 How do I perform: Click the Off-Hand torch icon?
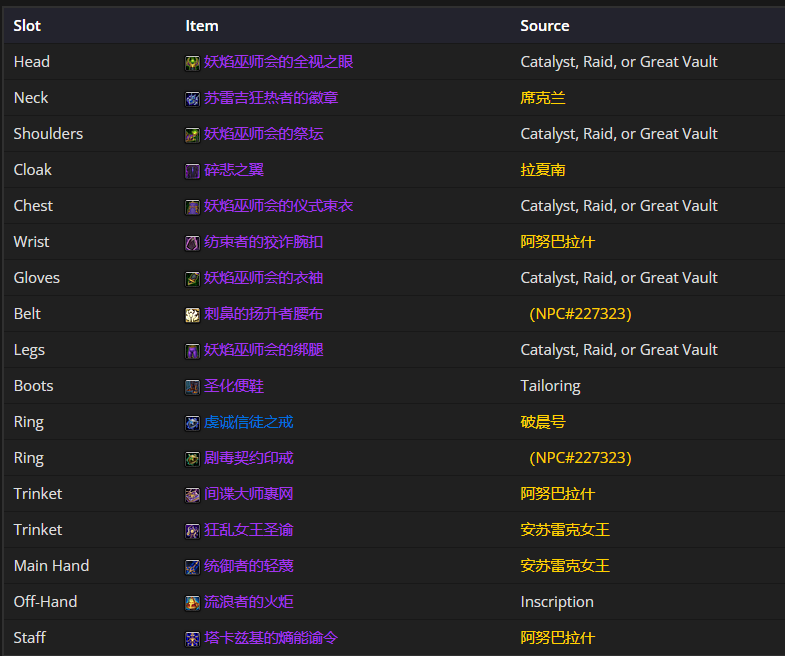point(192,603)
